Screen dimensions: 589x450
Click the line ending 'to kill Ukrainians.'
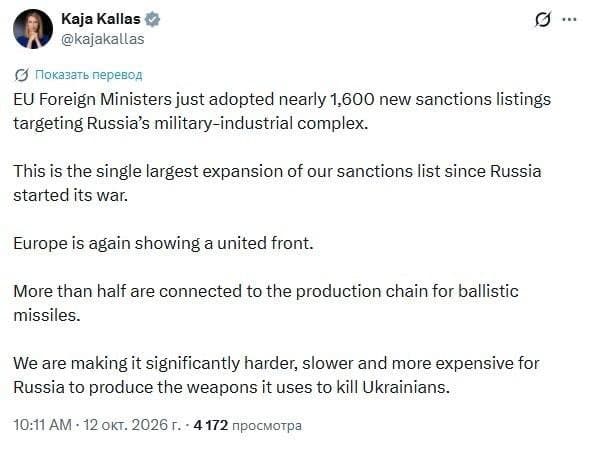click(x=231, y=387)
